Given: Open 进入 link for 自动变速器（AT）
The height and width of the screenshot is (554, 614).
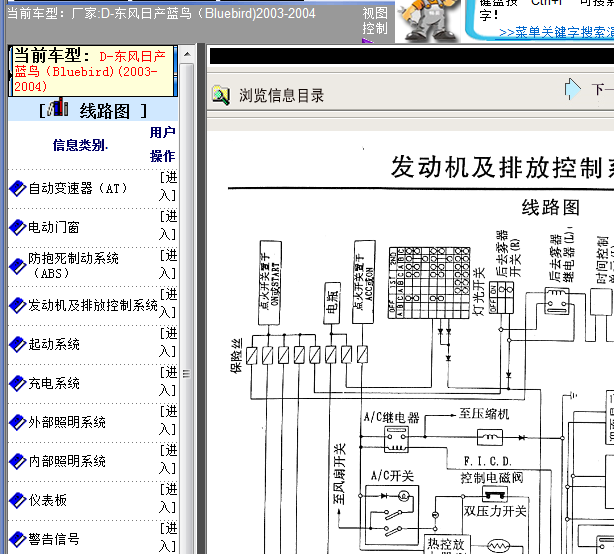Looking at the screenshot, I should click(x=168, y=186).
